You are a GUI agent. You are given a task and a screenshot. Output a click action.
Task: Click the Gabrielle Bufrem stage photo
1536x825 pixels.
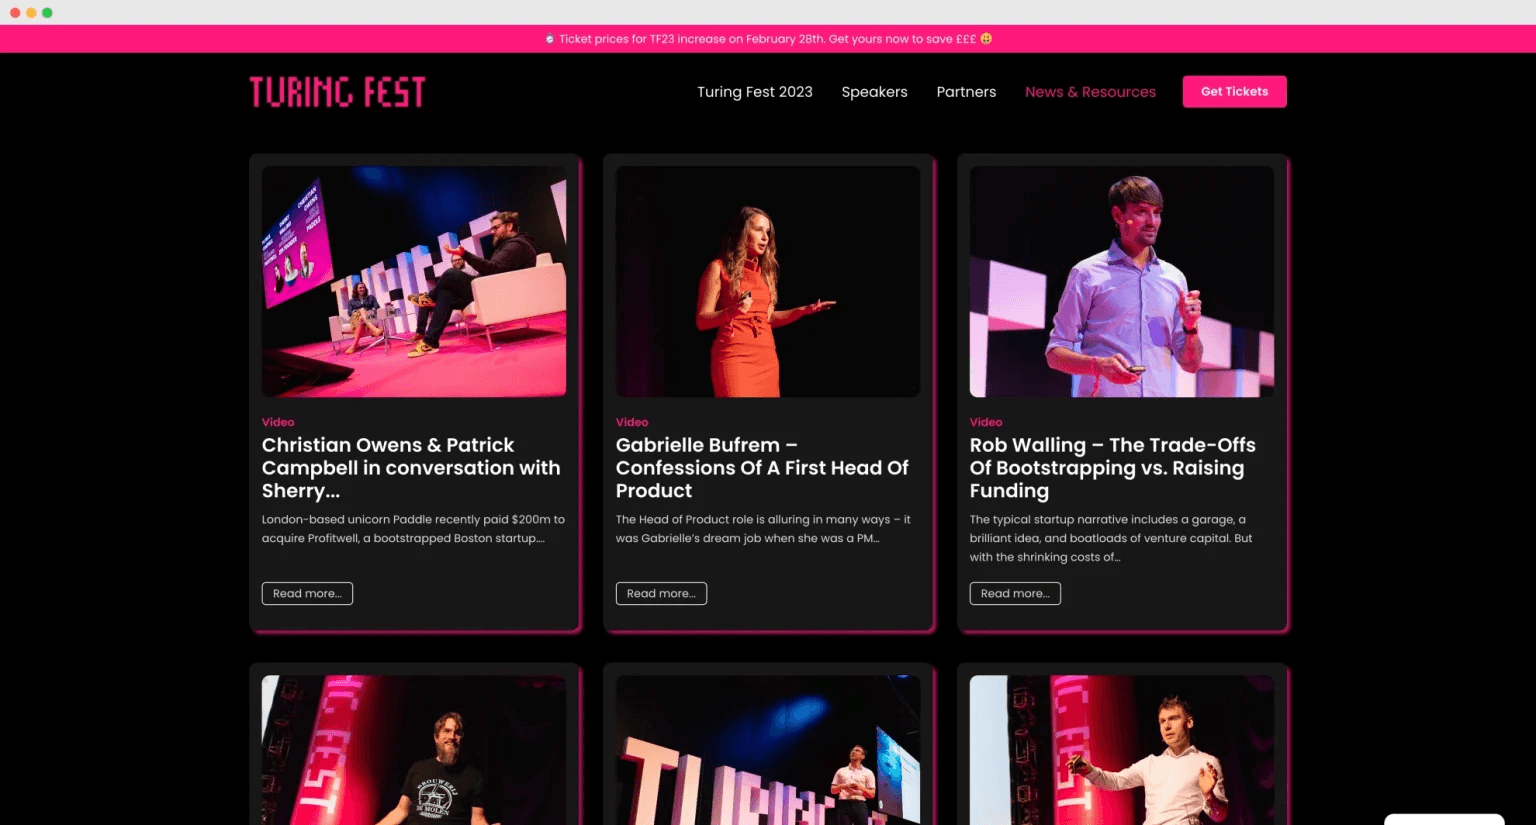point(767,281)
